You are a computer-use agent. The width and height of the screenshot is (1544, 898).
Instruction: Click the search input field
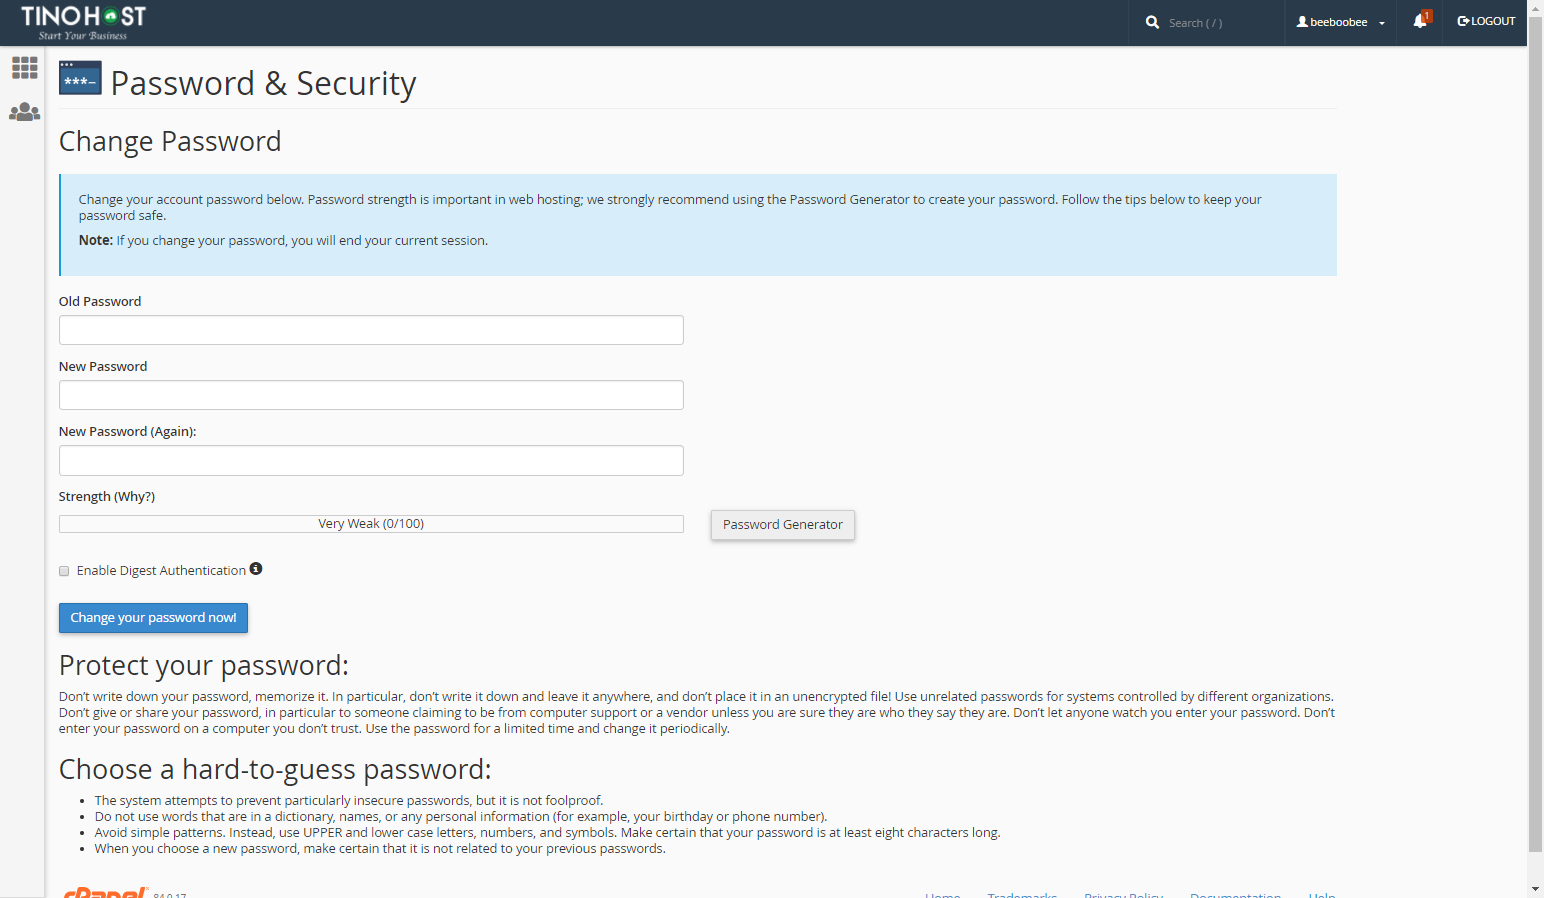[x=1222, y=23]
